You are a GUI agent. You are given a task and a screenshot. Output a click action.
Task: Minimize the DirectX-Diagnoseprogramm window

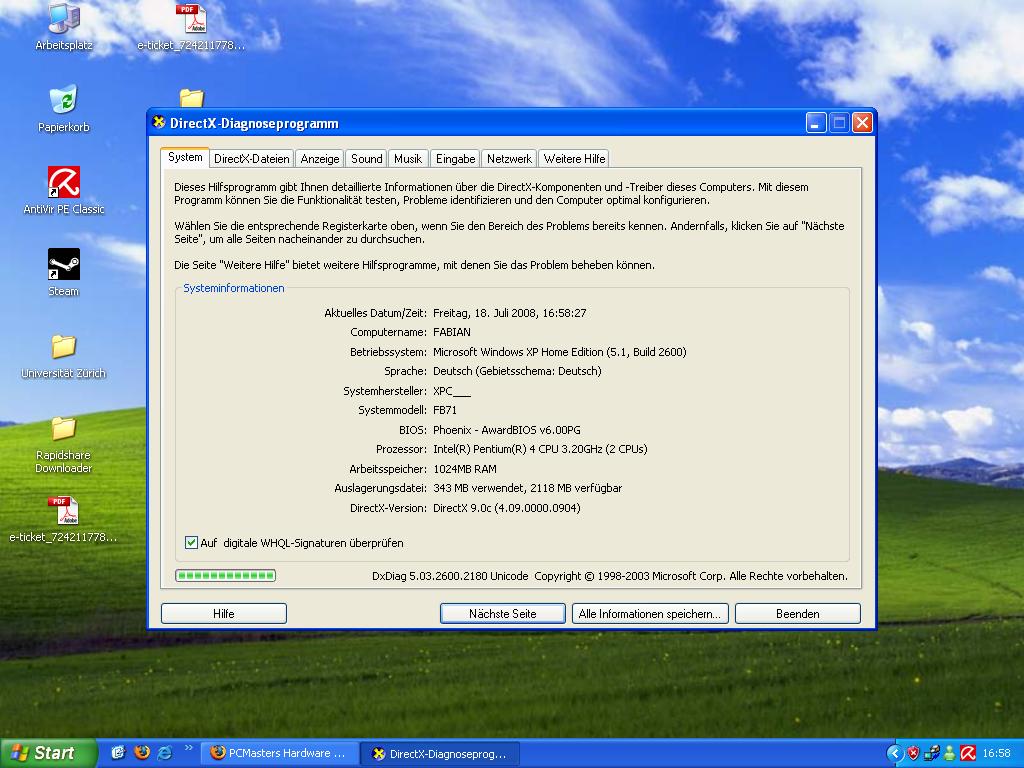(816, 122)
